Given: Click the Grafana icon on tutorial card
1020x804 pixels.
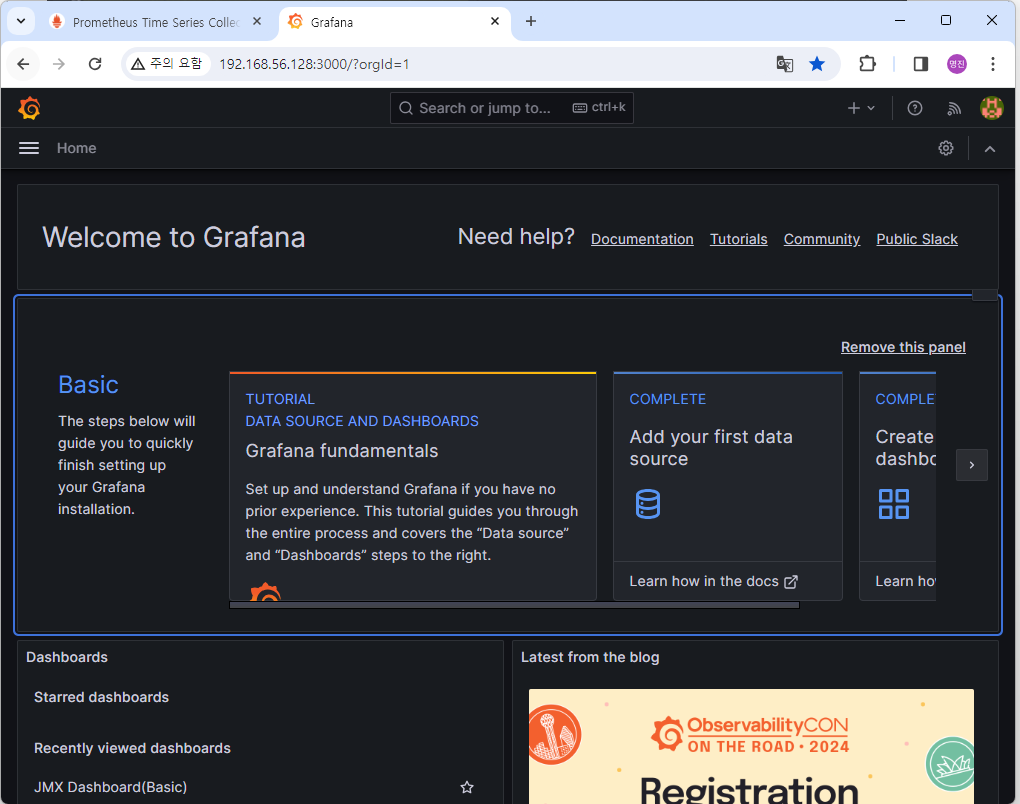Looking at the screenshot, I should (x=265, y=591).
